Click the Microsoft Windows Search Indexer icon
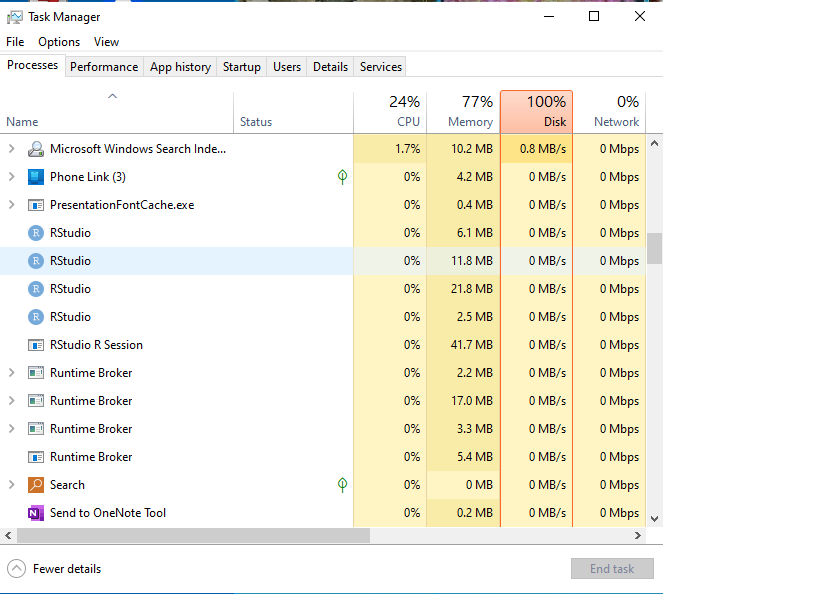This screenshot has width=819, height=594. pos(36,149)
